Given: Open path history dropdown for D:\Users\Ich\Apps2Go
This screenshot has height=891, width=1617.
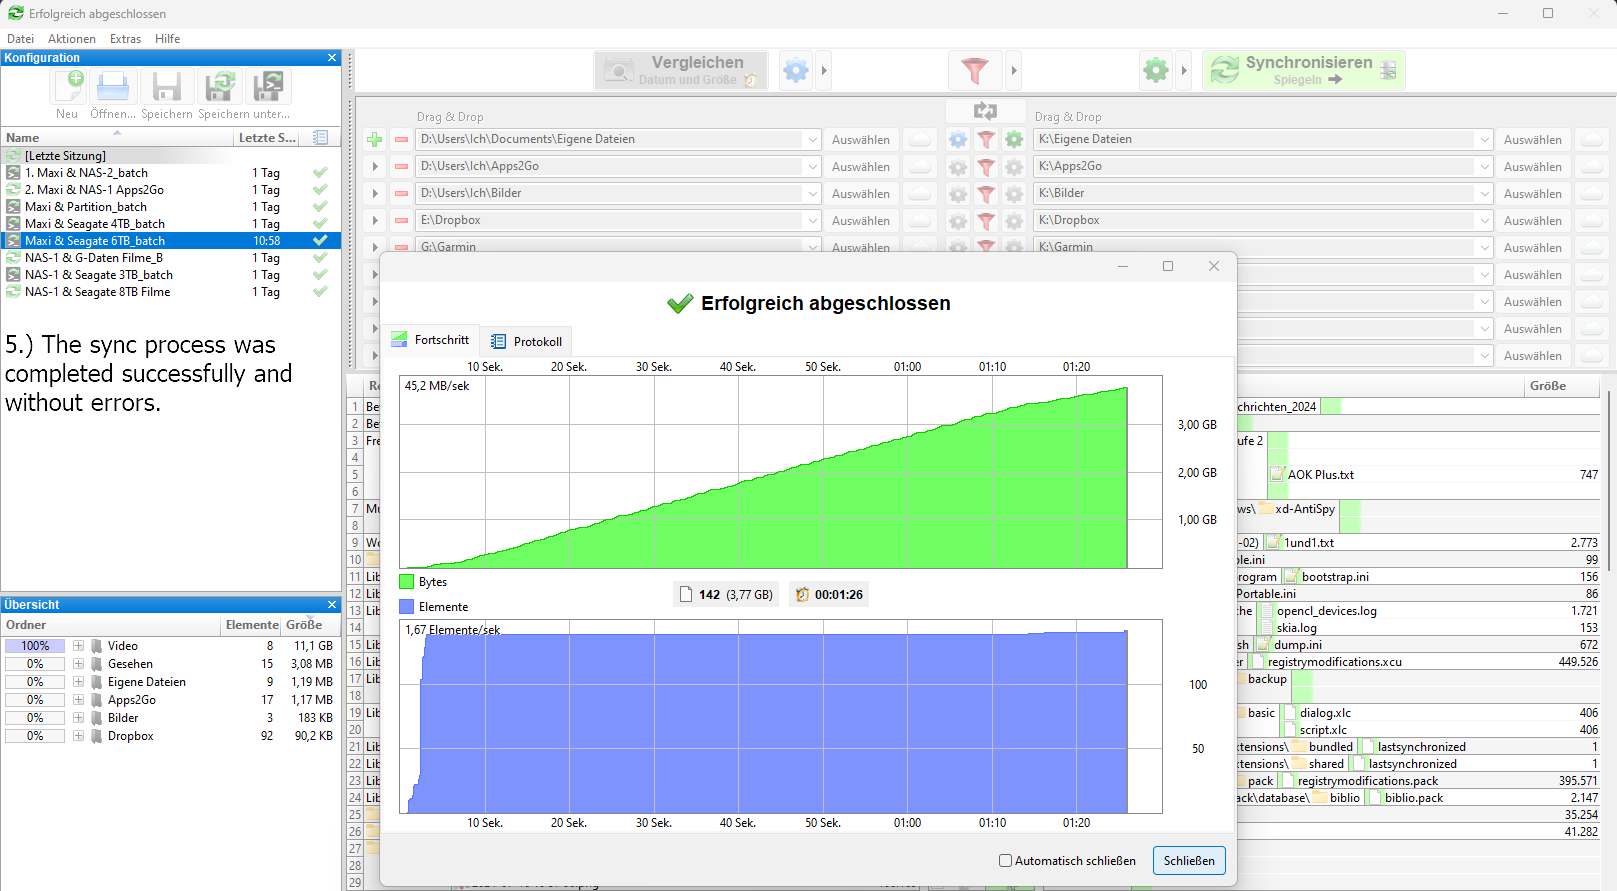Looking at the screenshot, I should [x=812, y=167].
